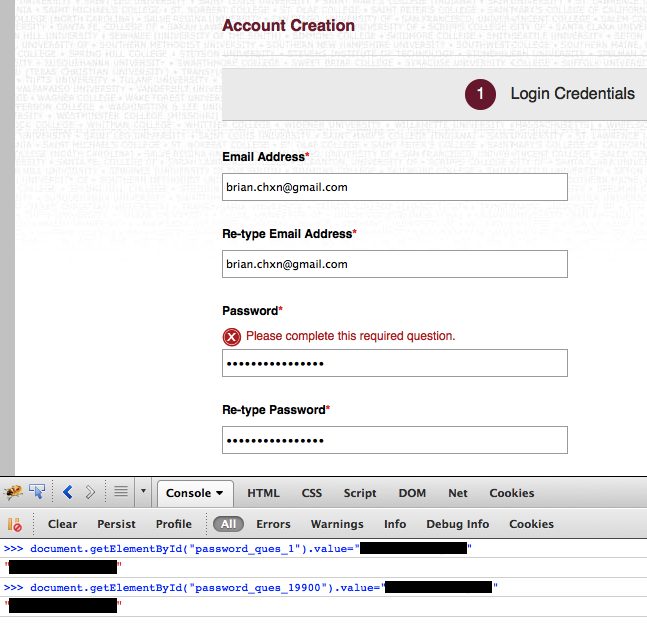647x624 pixels.
Task: Click the command list lines icon
Action: coord(120,492)
